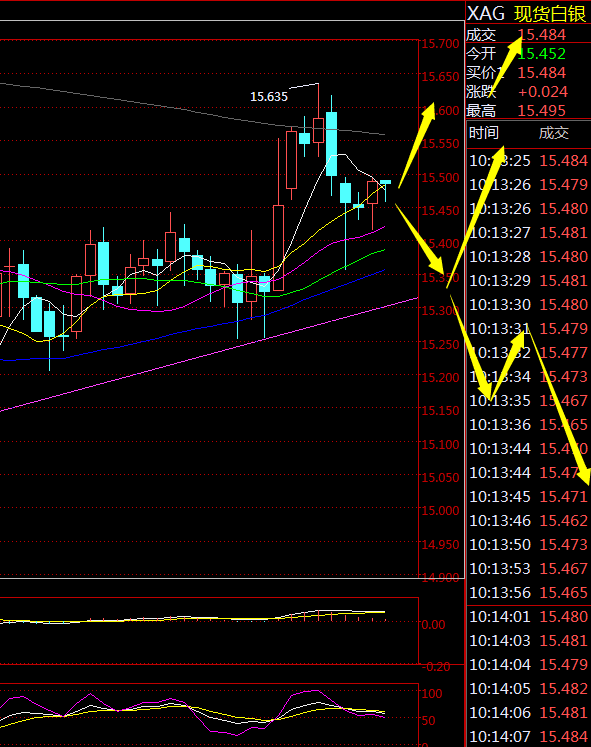The height and width of the screenshot is (747, 591).
Task: Select the 10:13:50 trade at 15.473
Action: click(x=529, y=545)
